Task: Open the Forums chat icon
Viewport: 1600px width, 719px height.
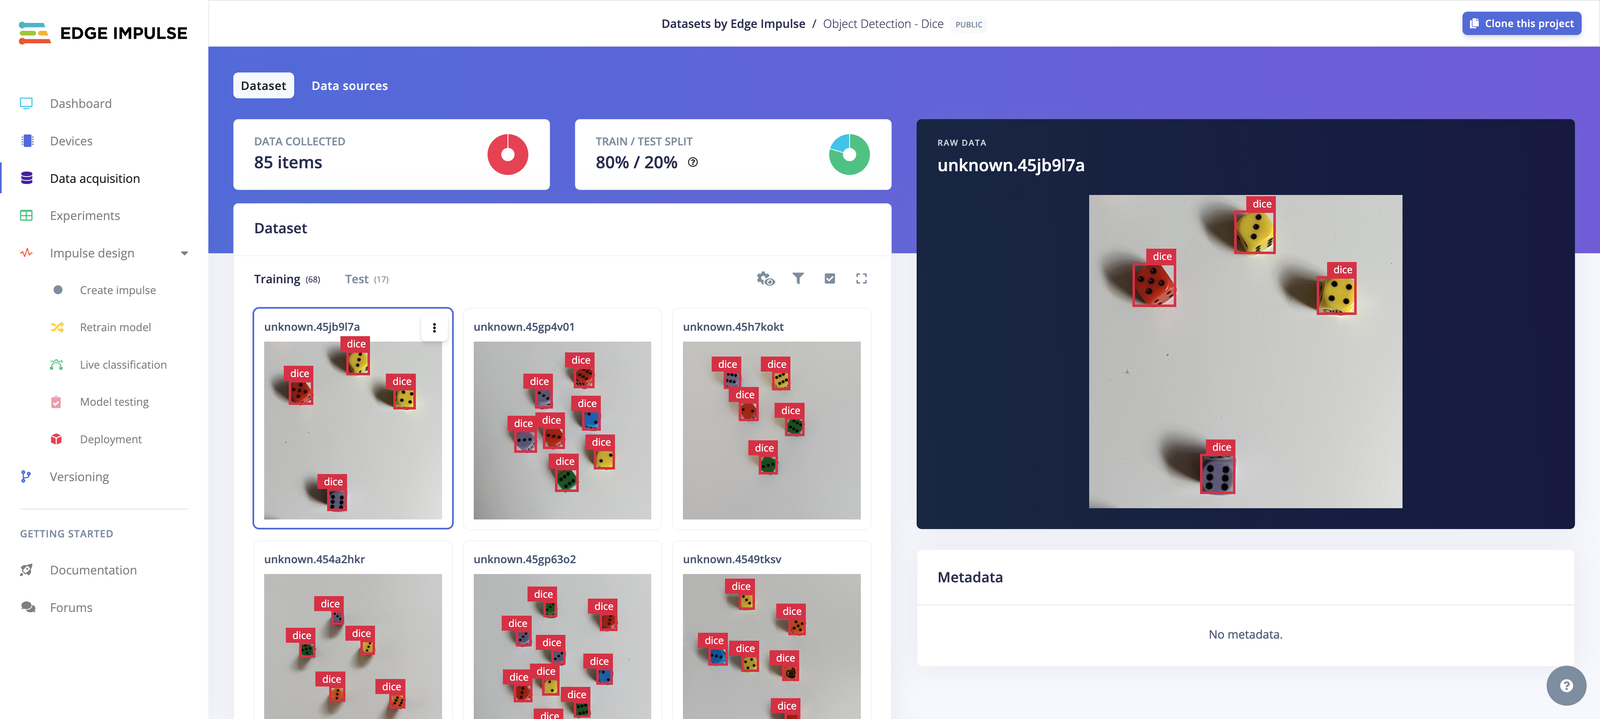Action: pos(28,607)
